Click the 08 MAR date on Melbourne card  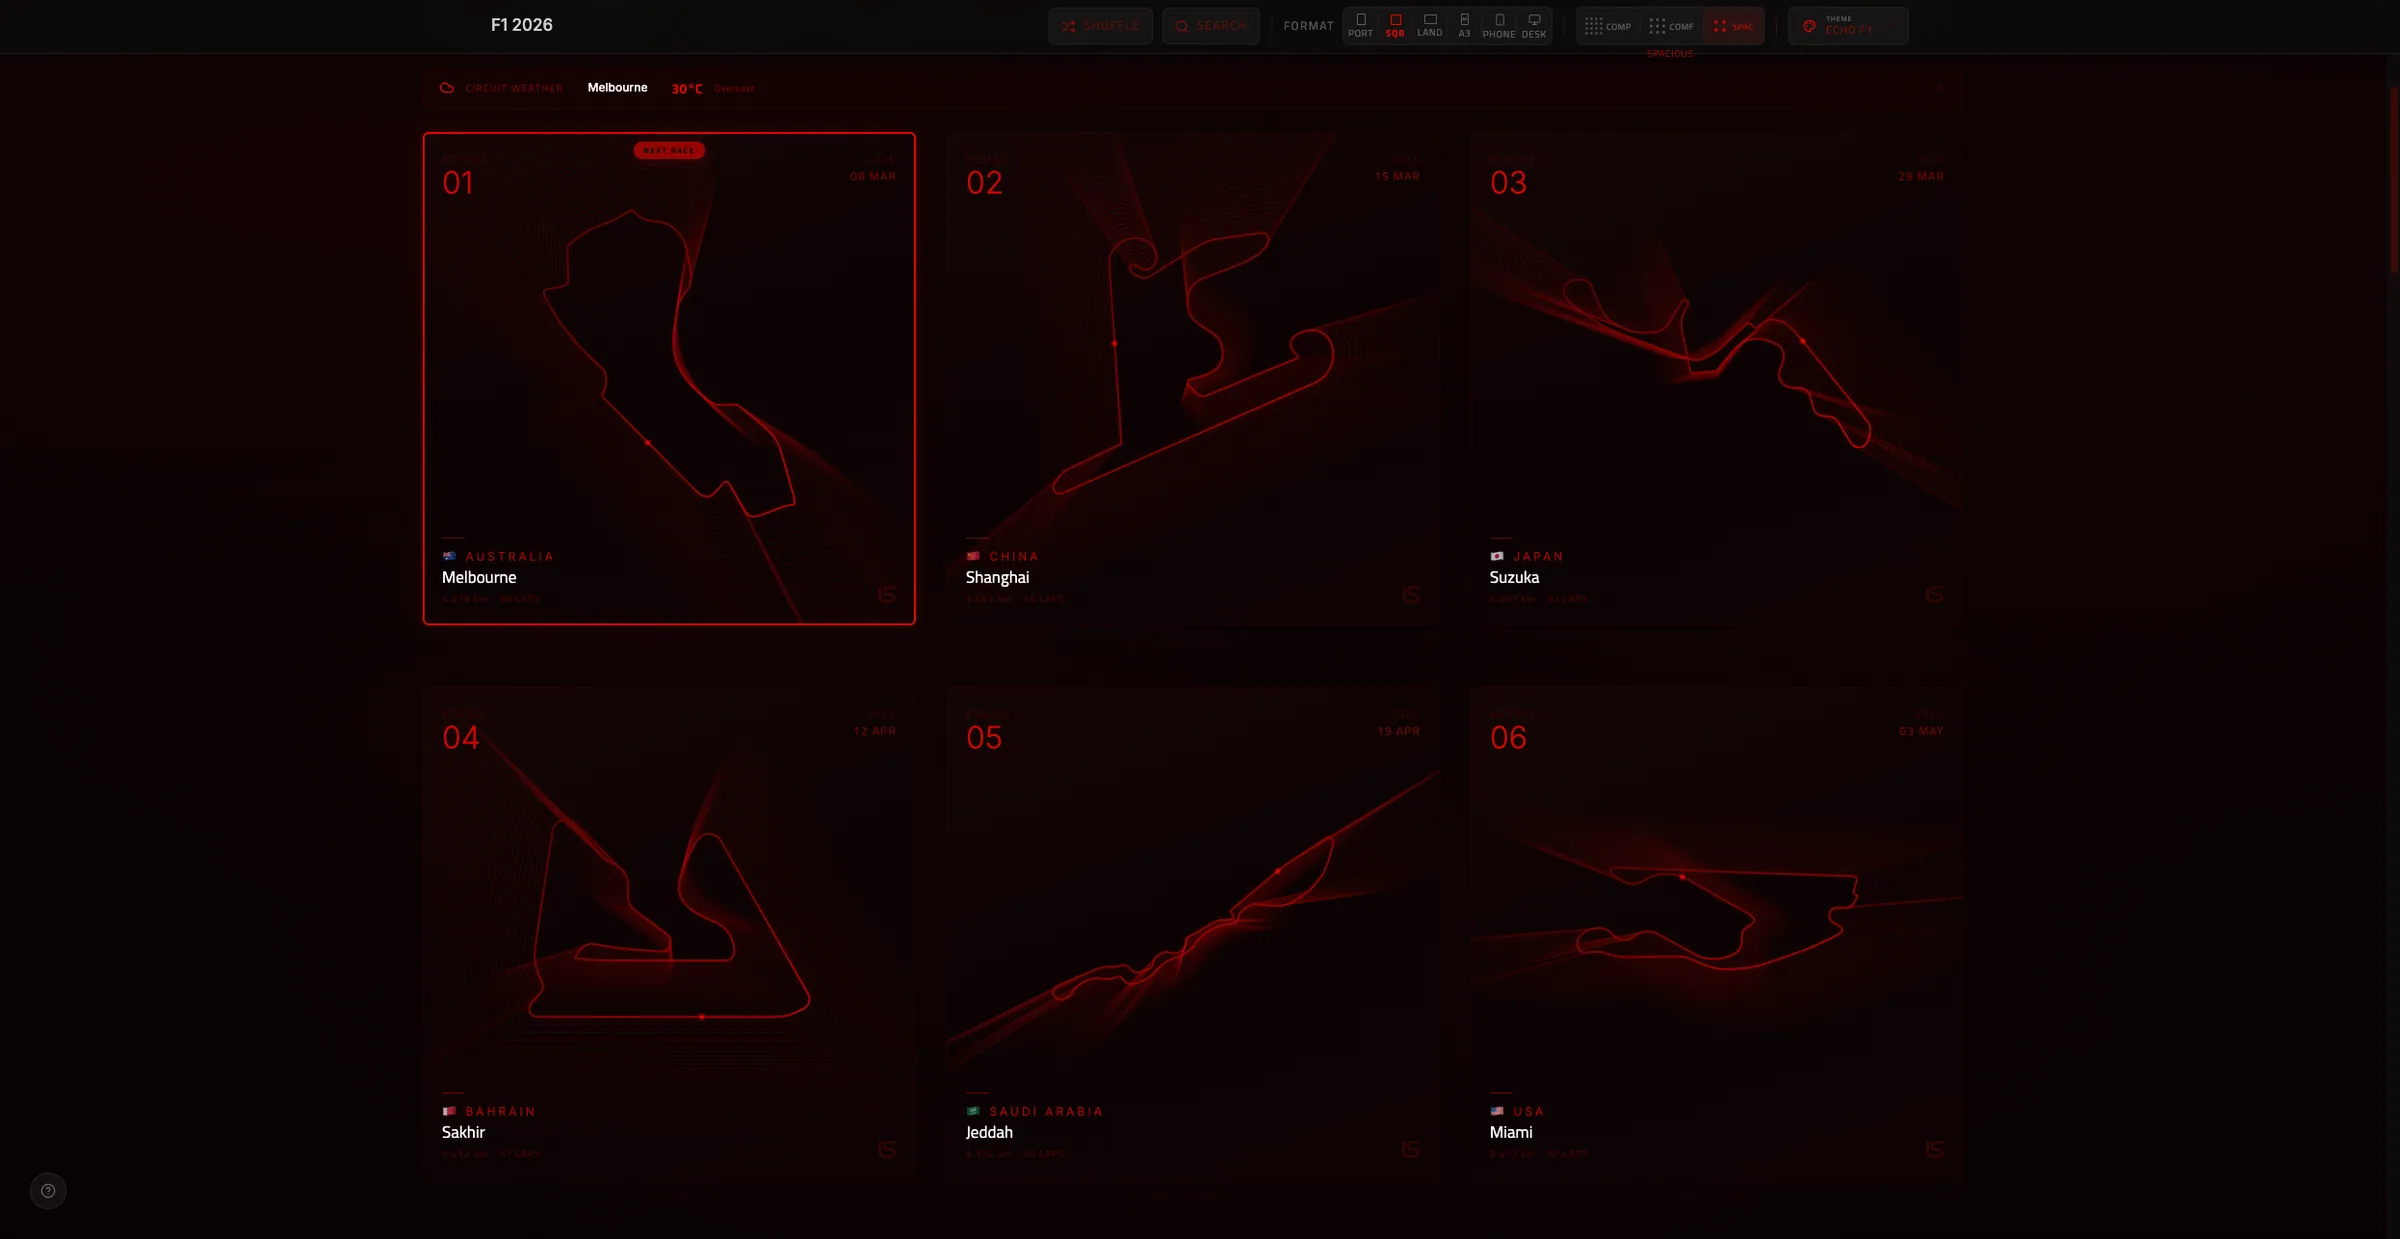click(873, 176)
